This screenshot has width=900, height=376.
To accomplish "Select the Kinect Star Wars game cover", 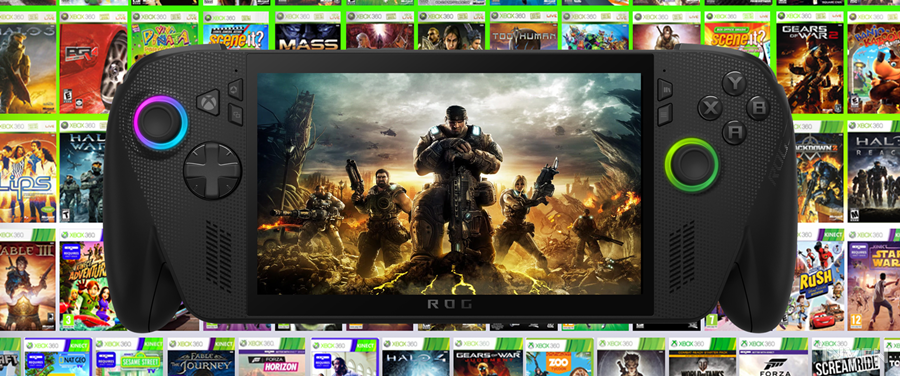I will 874,280.
